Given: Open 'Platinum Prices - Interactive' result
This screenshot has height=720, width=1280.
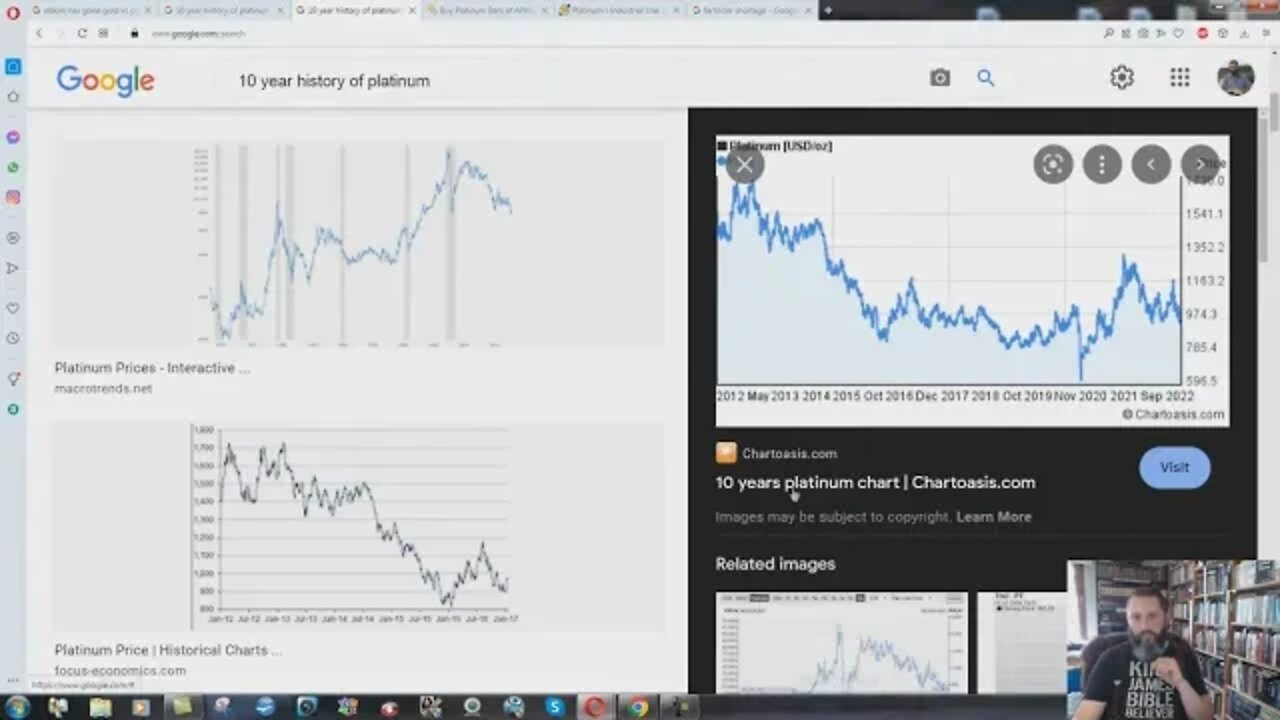Looking at the screenshot, I should [x=152, y=368].
